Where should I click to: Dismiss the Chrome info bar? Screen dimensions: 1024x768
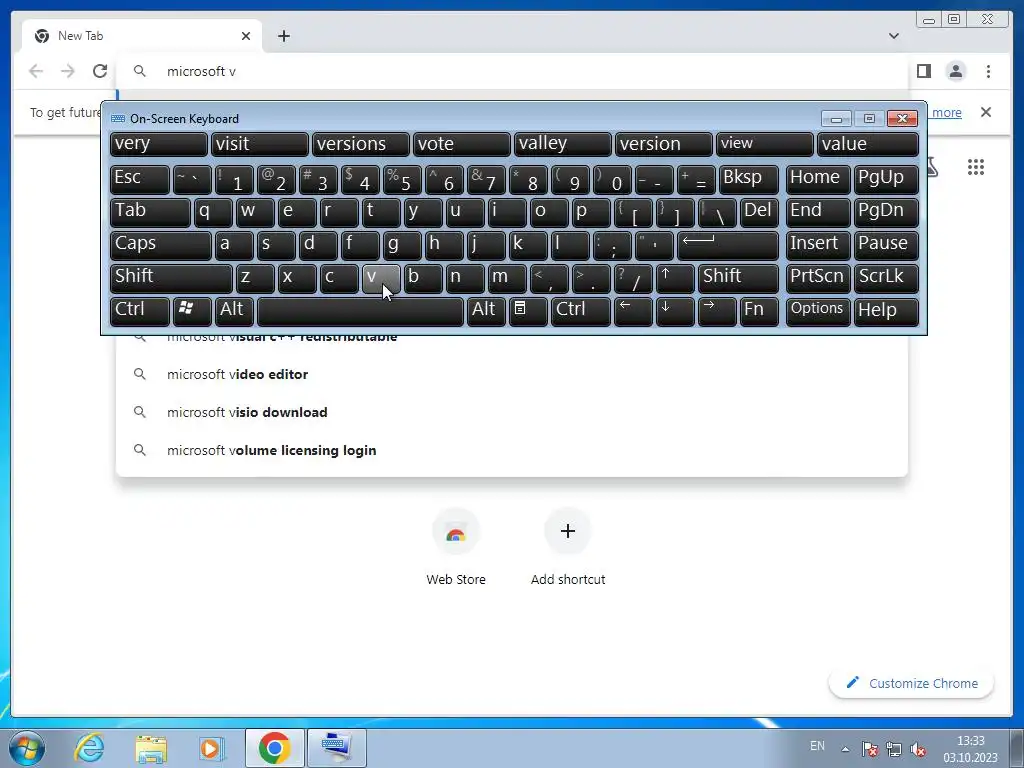pos(986,112)
